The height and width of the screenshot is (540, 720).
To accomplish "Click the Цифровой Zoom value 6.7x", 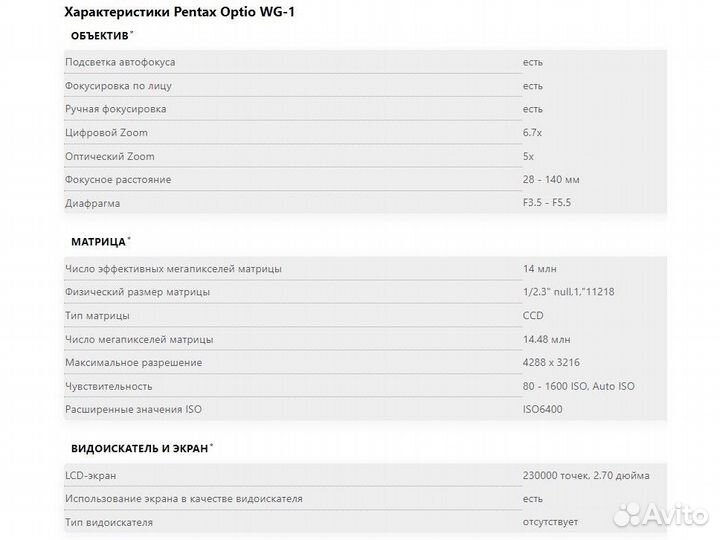I will (535, 133).
